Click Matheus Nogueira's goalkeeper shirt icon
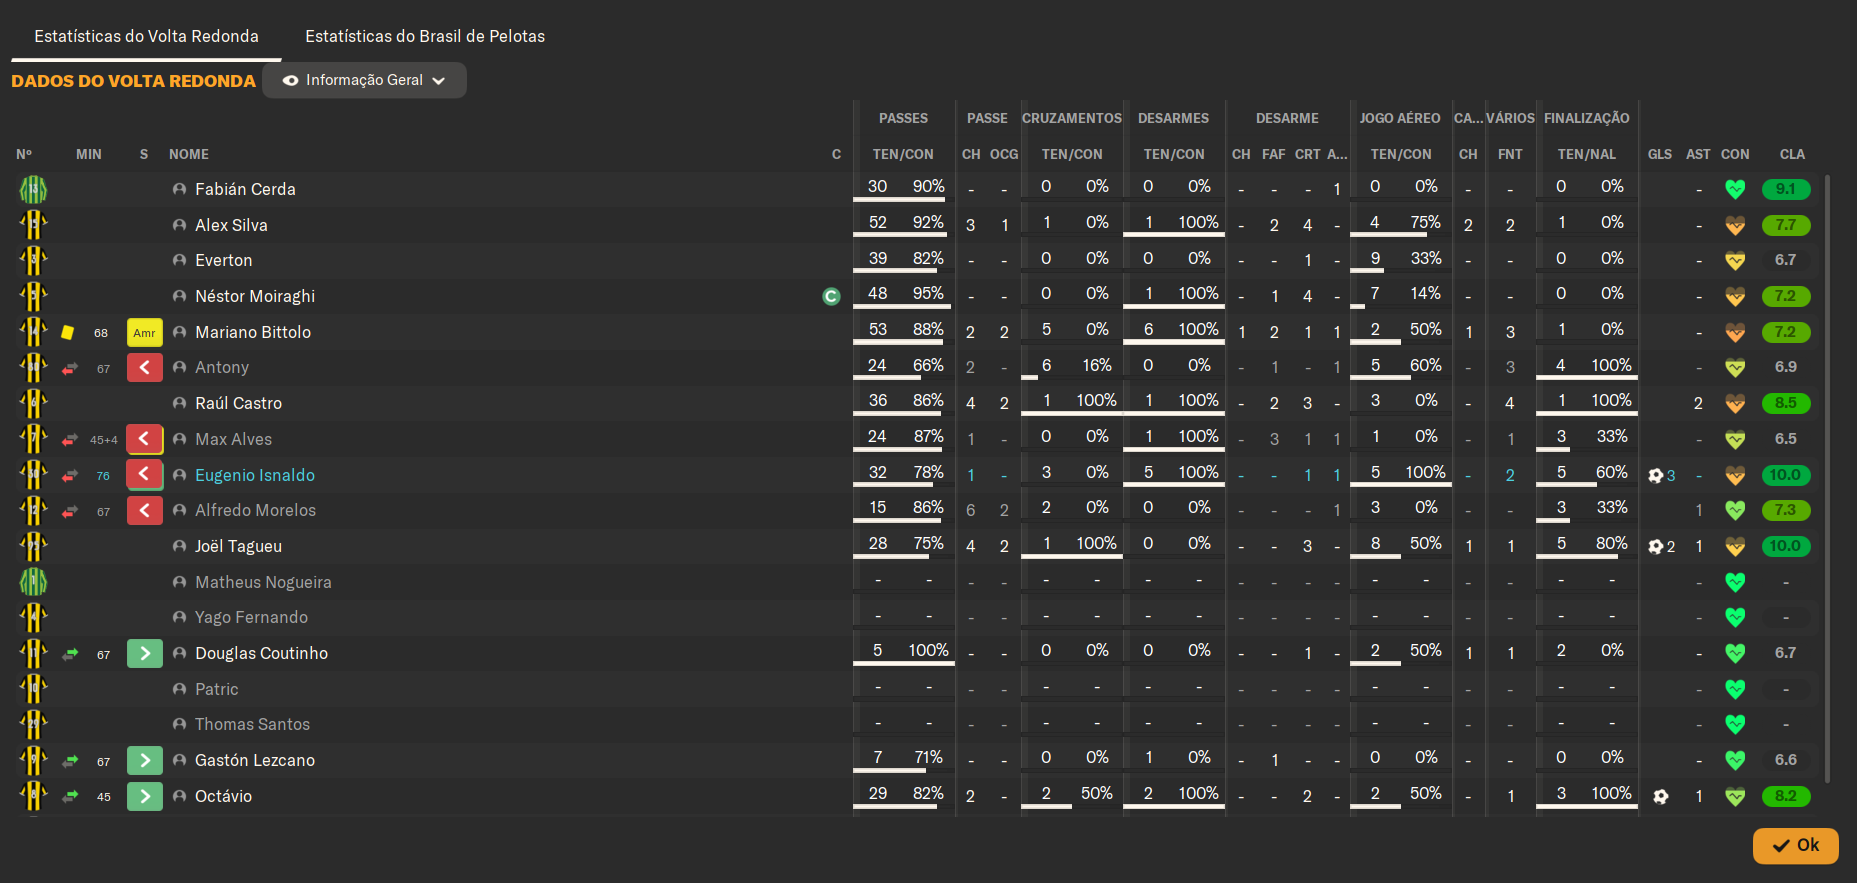 pyautogui.click(x=33, y=581)
